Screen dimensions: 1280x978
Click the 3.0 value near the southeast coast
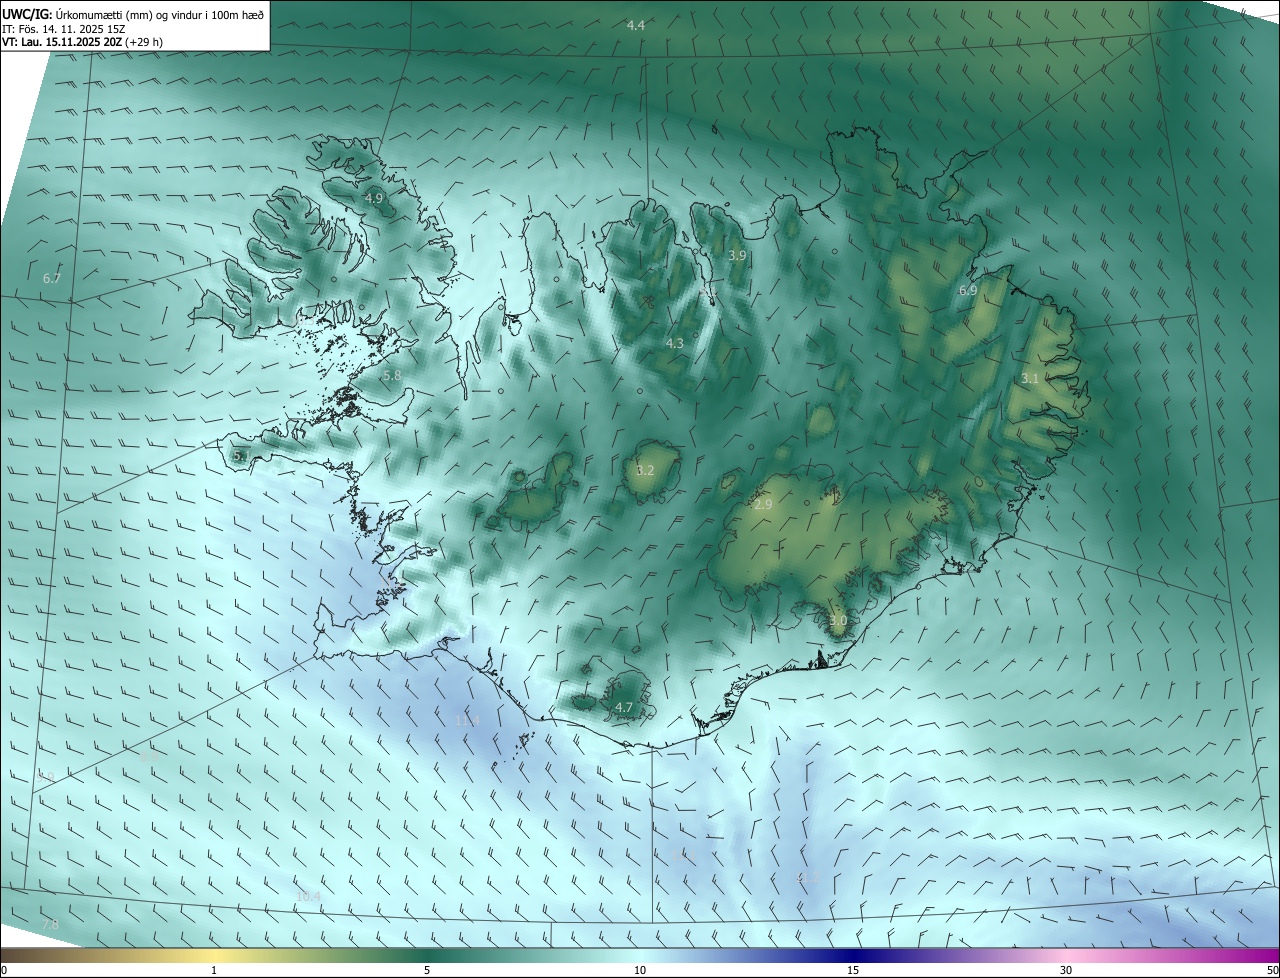(838, 621)
